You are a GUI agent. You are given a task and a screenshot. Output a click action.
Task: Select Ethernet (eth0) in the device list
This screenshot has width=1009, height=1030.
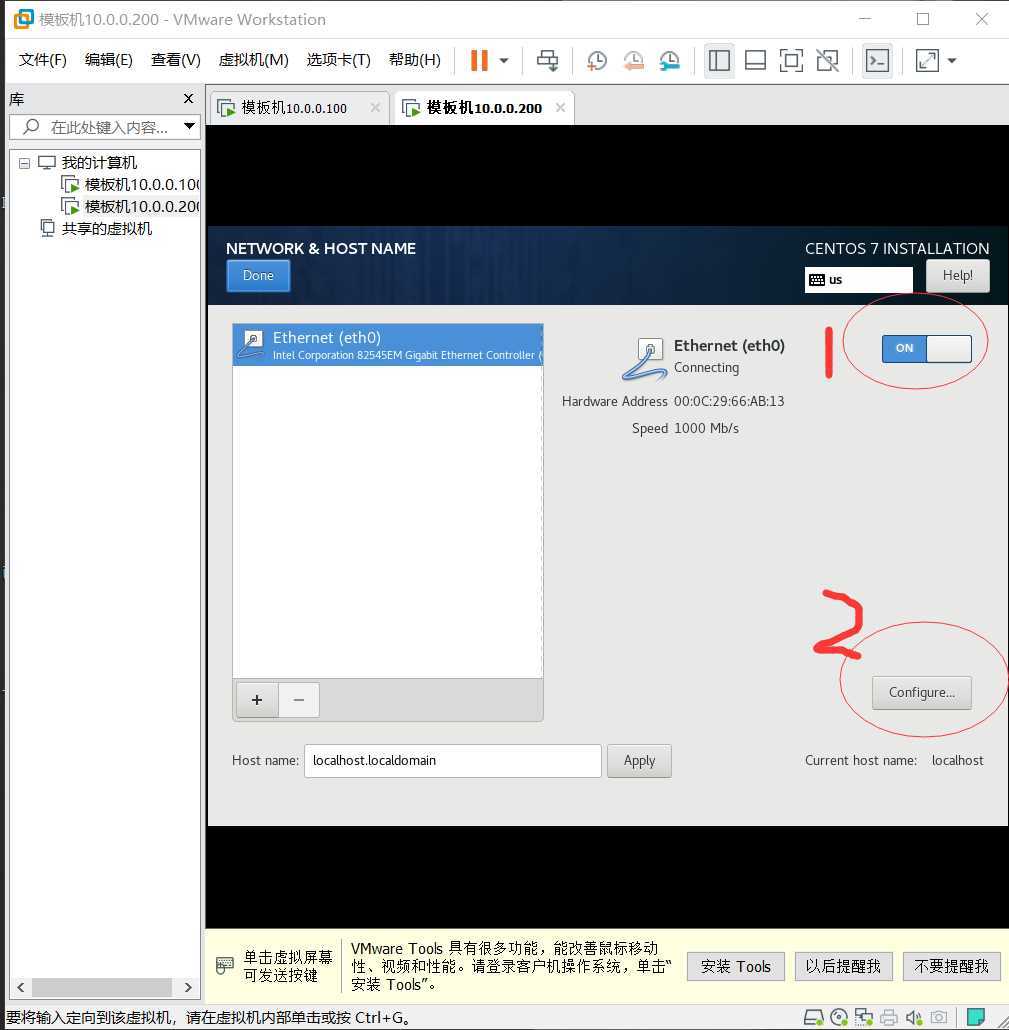[x=388, y=345]
